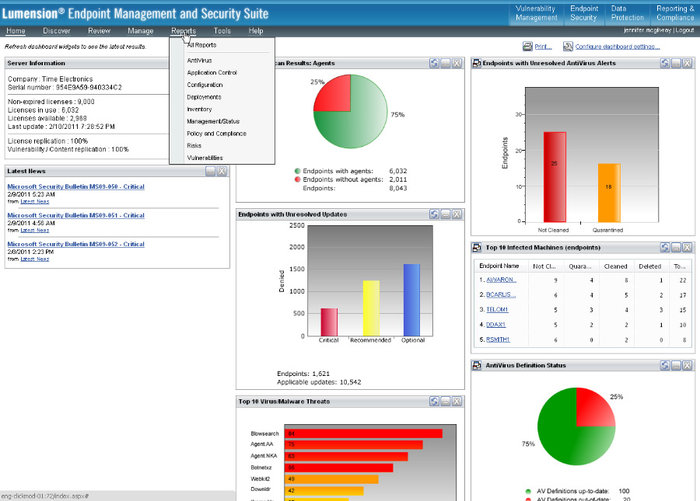Click the Unresolved AntiVirus Alerts title icon
This screenshot has height=501, width=700.
pyautogui.click(x=477, y=63)
